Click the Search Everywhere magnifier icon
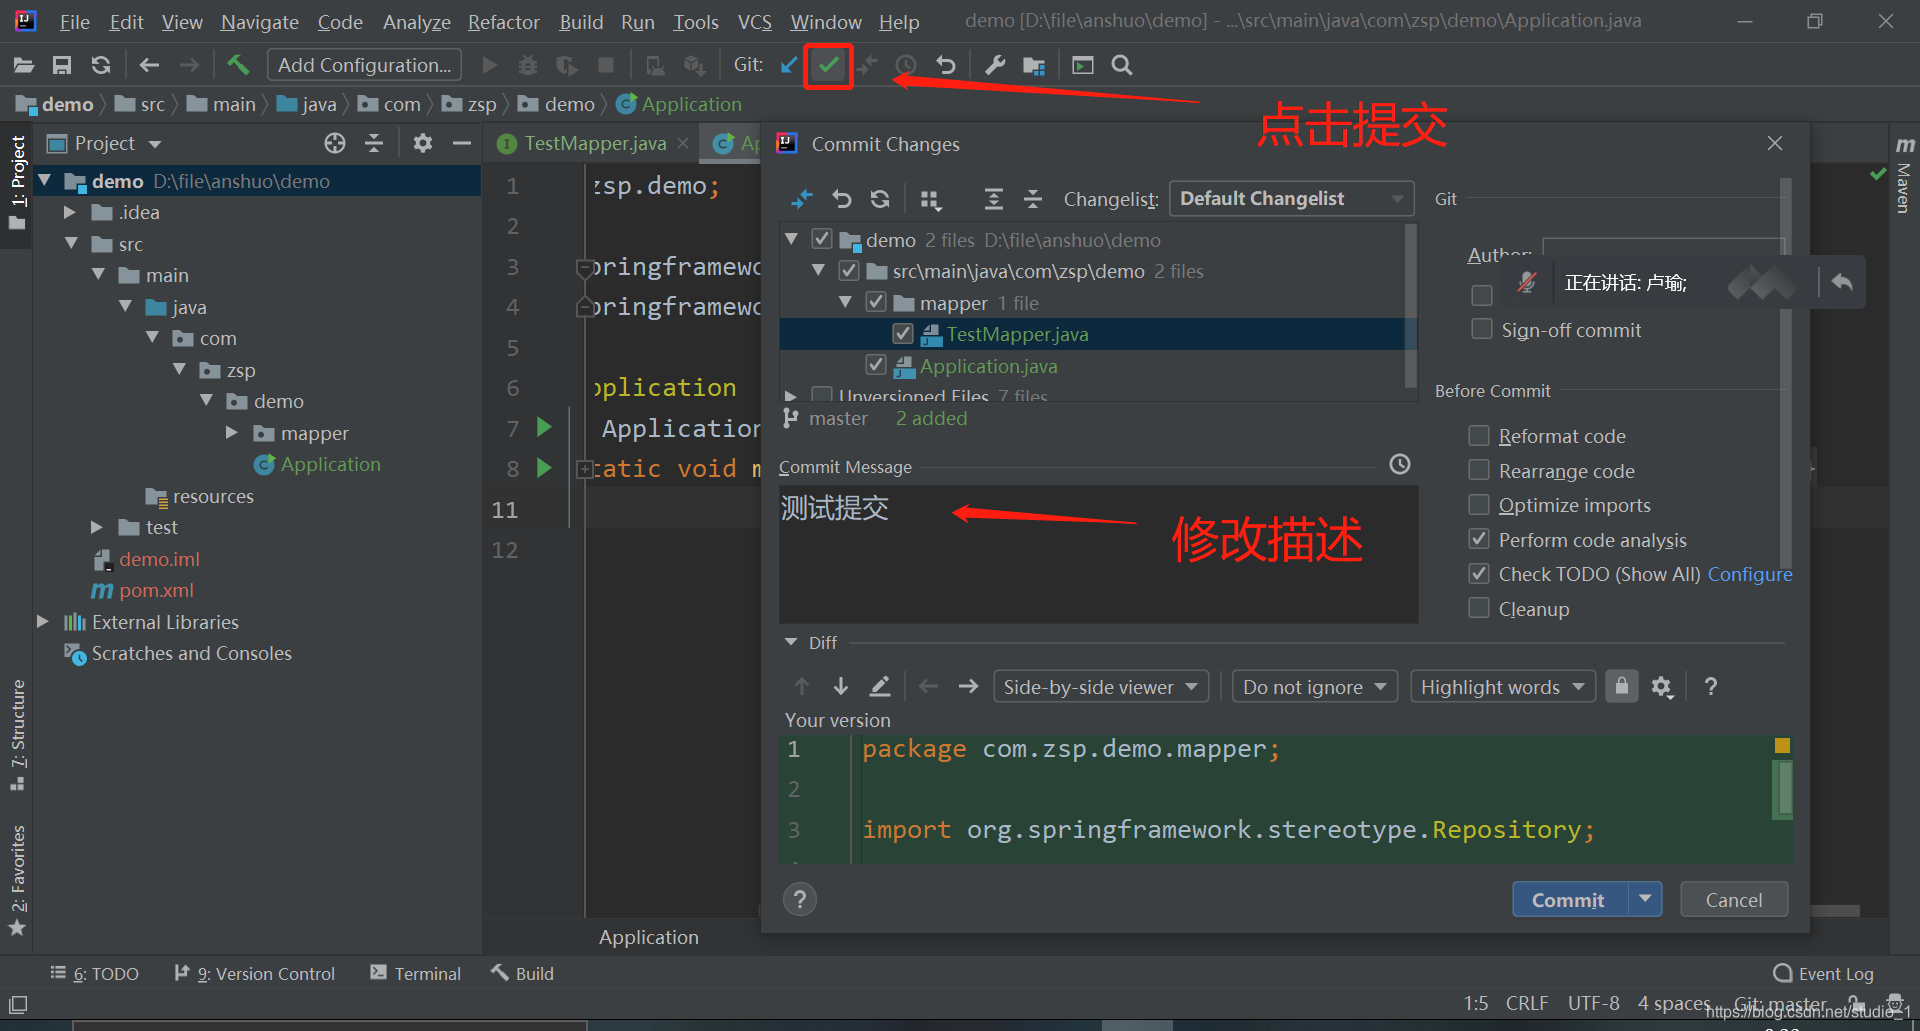1920x1031 pixels. coord(1122,65)
